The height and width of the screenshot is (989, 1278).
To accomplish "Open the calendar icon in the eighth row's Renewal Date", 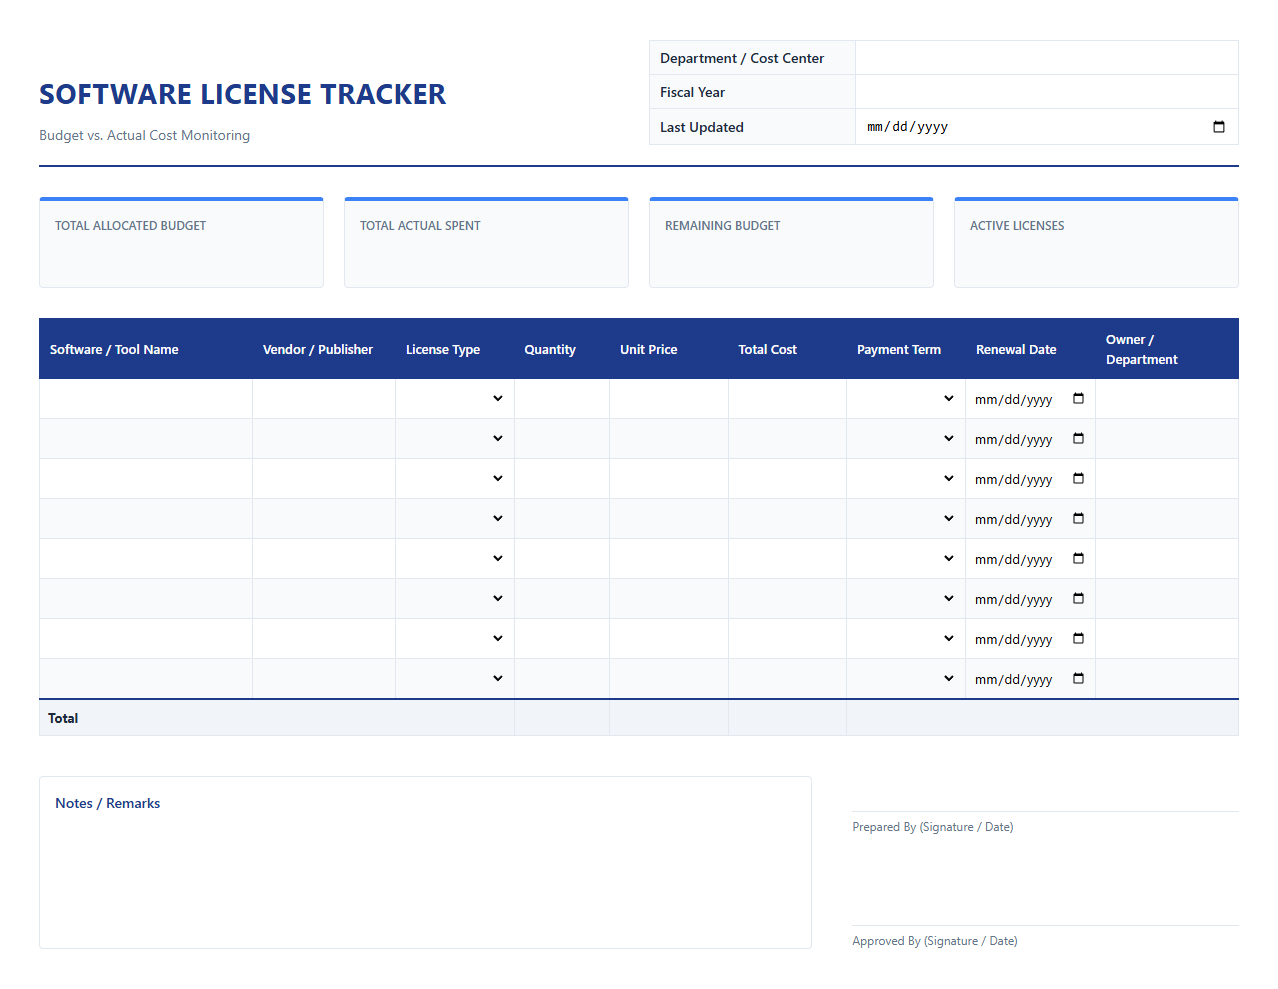I will (1078, 679).
